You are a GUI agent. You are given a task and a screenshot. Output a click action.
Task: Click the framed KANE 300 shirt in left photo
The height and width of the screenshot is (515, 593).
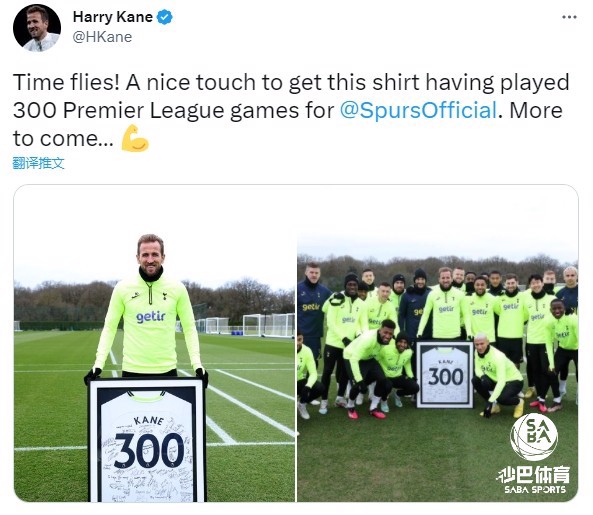click(147, 440)
